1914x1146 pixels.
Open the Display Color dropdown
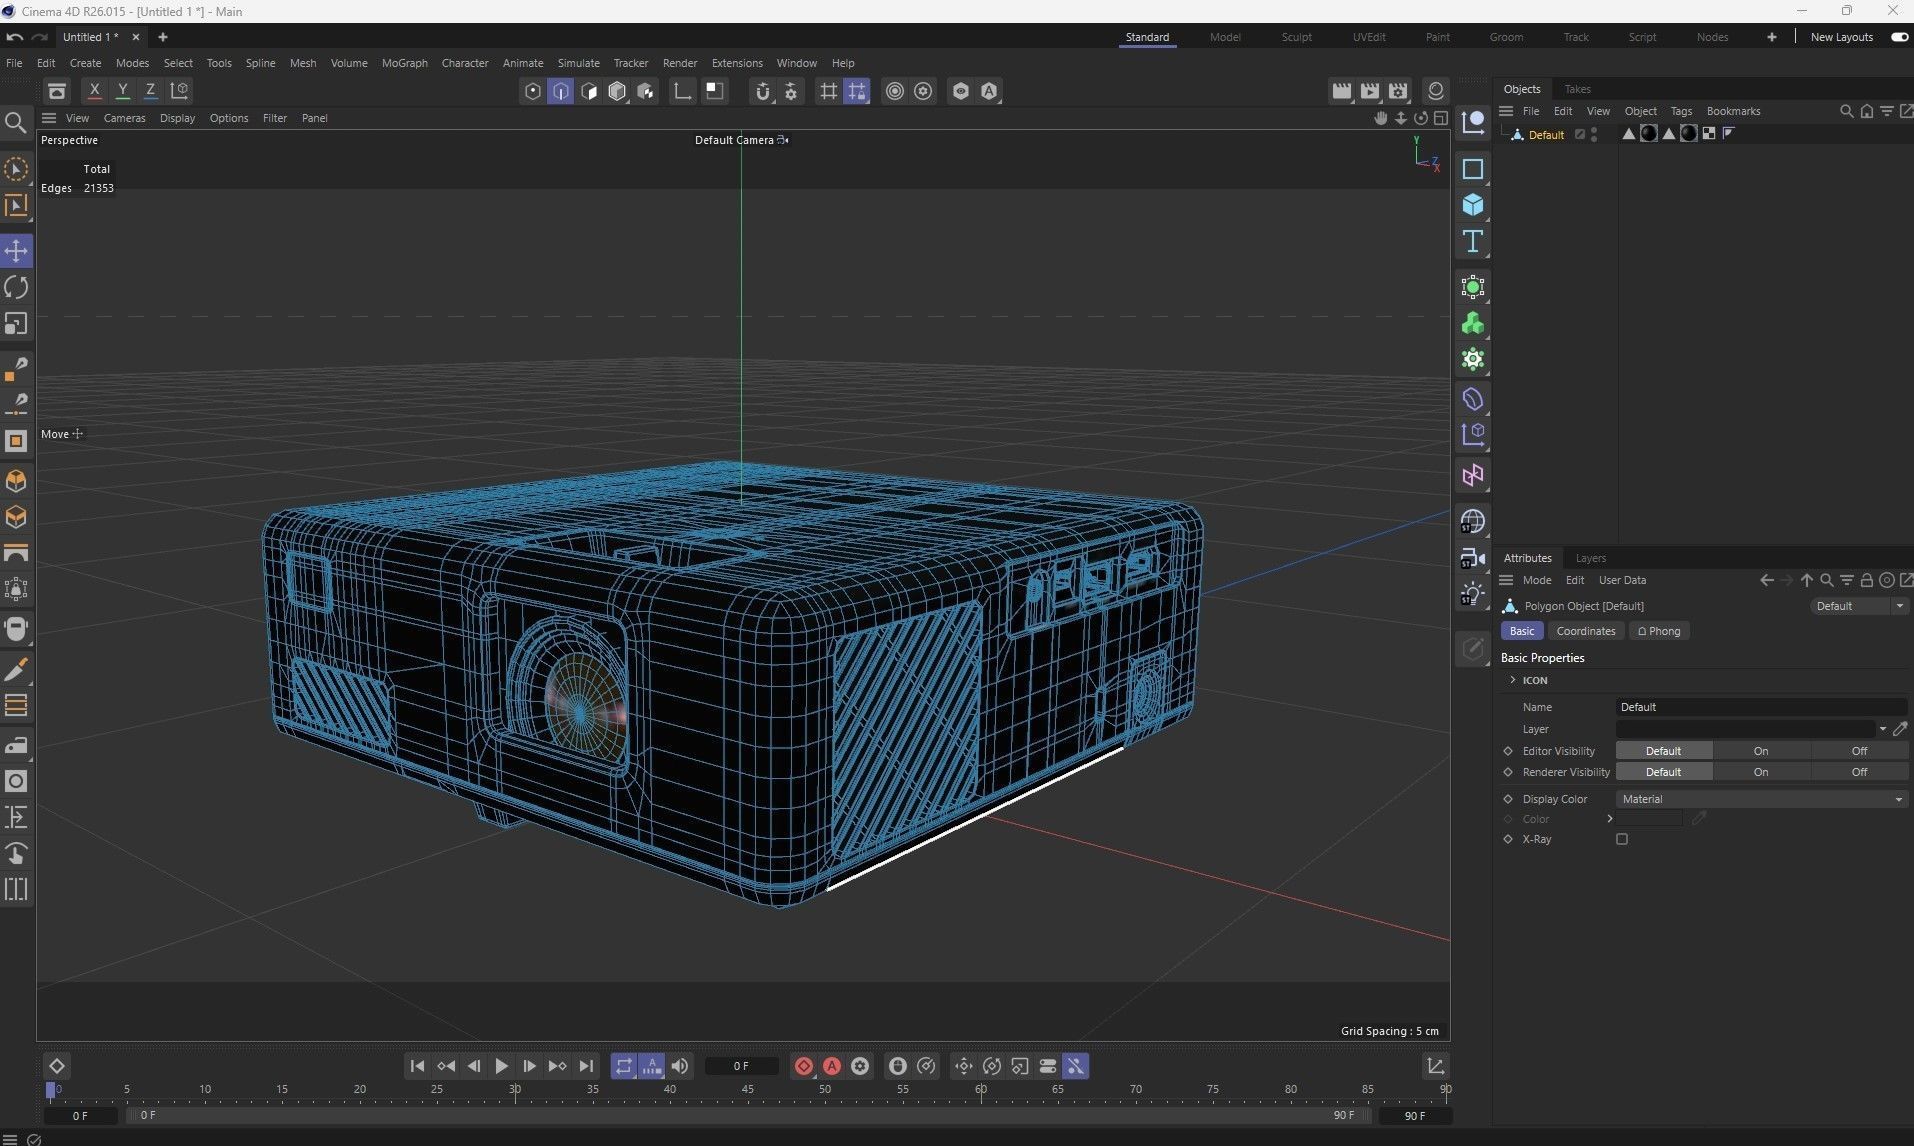(x=1762, y=799)
